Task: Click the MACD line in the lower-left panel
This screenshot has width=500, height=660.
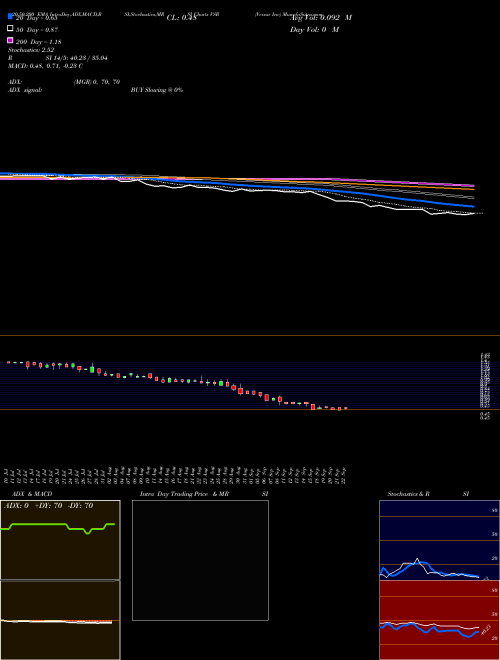Action: (x=56, y=622)
